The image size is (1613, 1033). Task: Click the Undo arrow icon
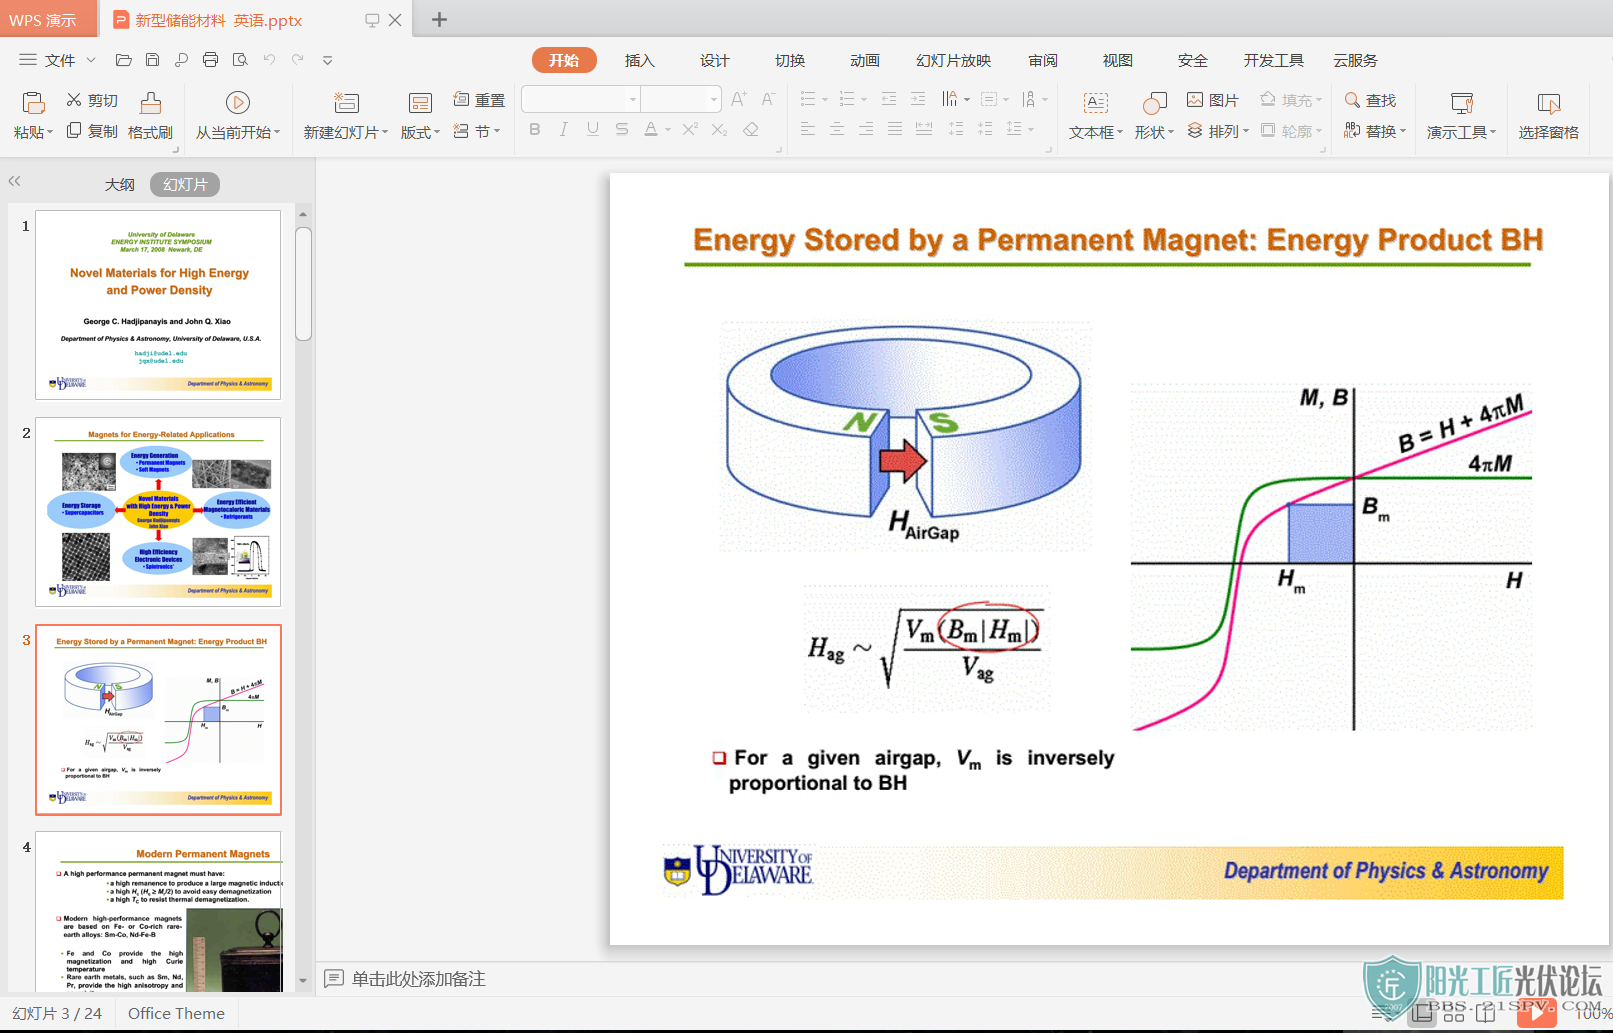click(x=269, y=60)
